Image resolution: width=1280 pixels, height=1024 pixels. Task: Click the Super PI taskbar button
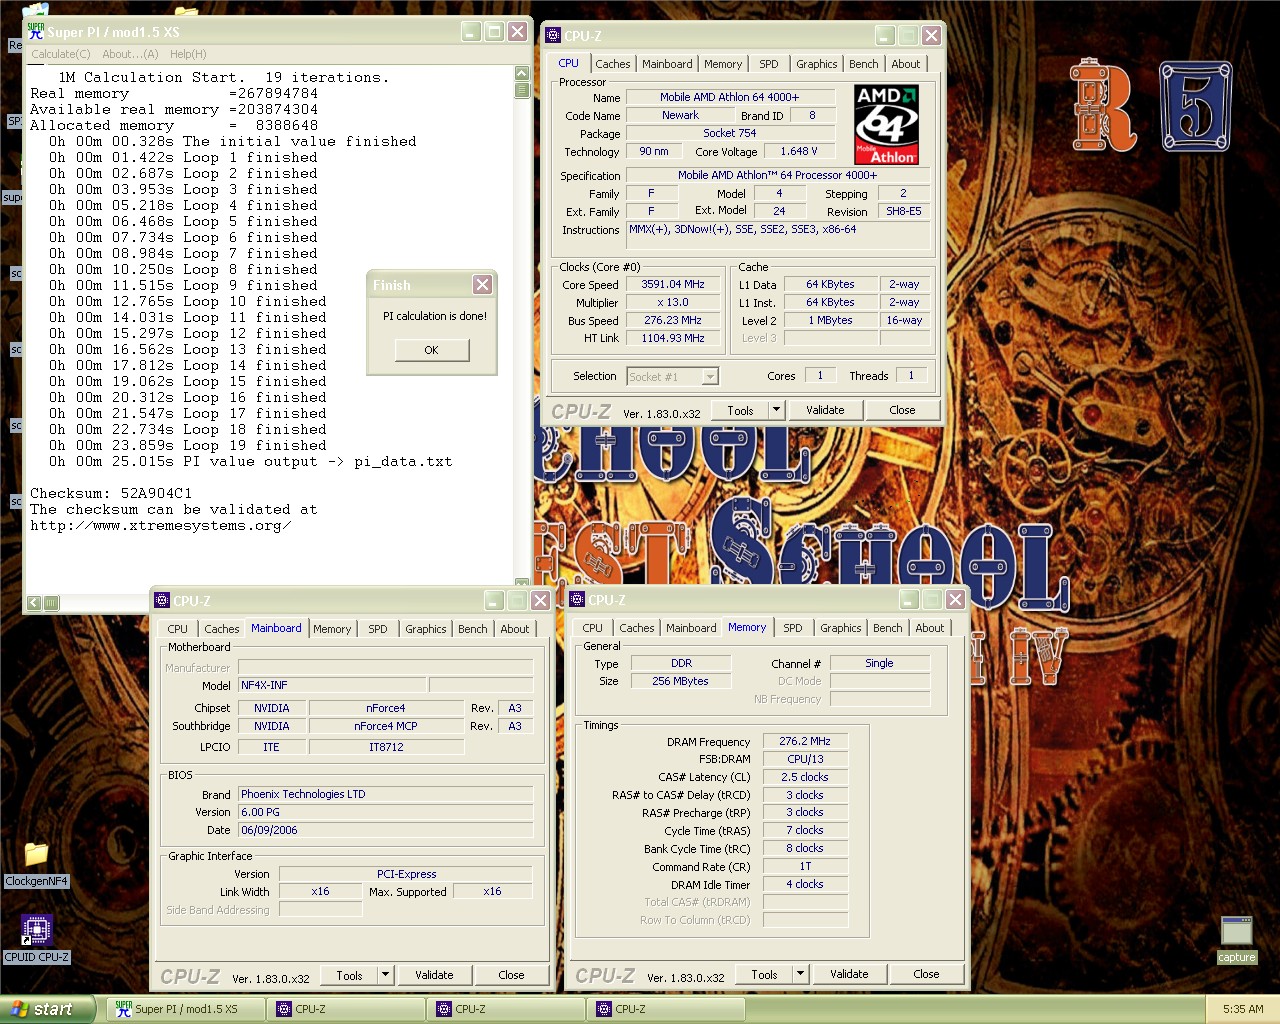coord(186,1009)
